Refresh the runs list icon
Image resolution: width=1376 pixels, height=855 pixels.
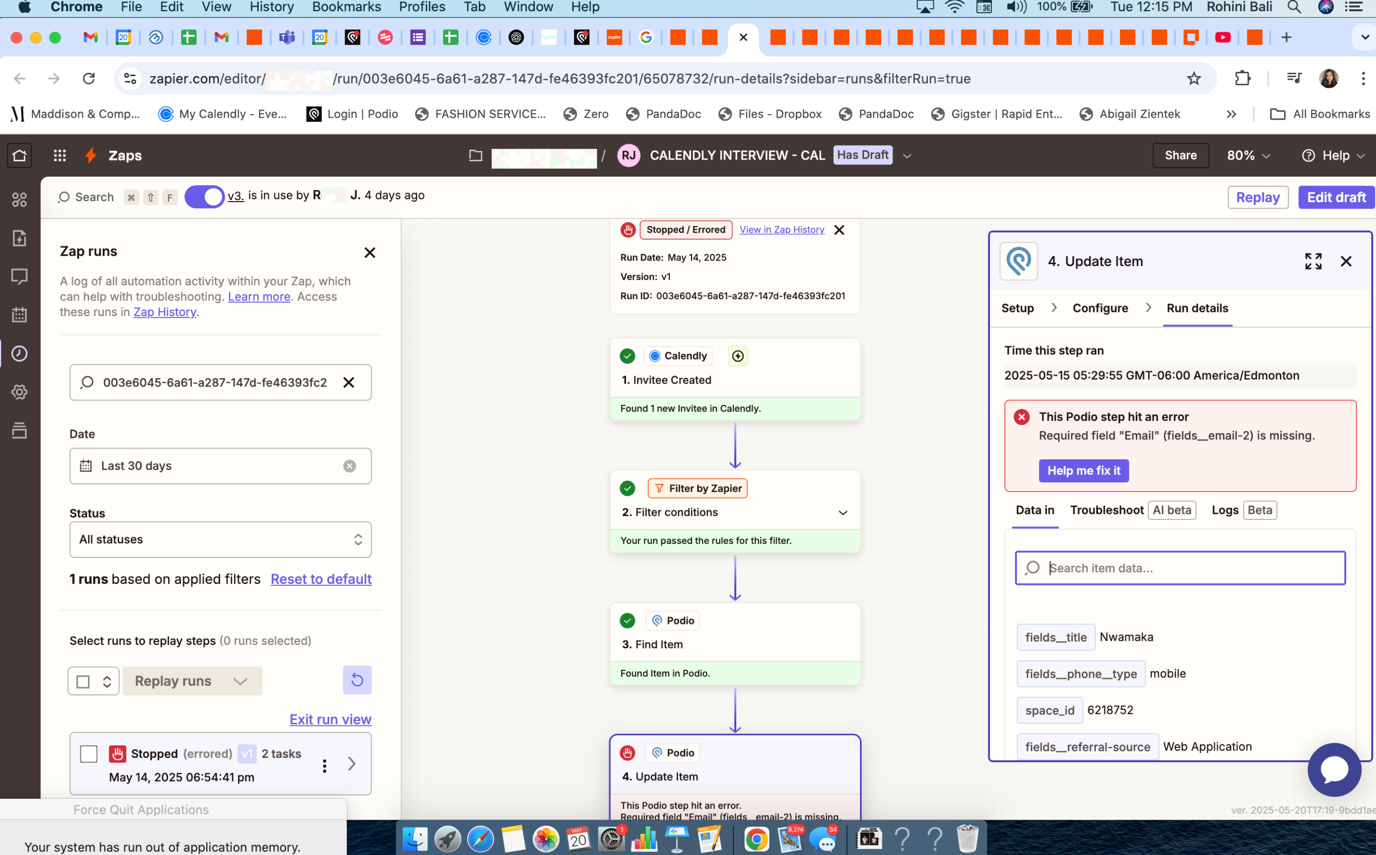[x=357, y=680]
